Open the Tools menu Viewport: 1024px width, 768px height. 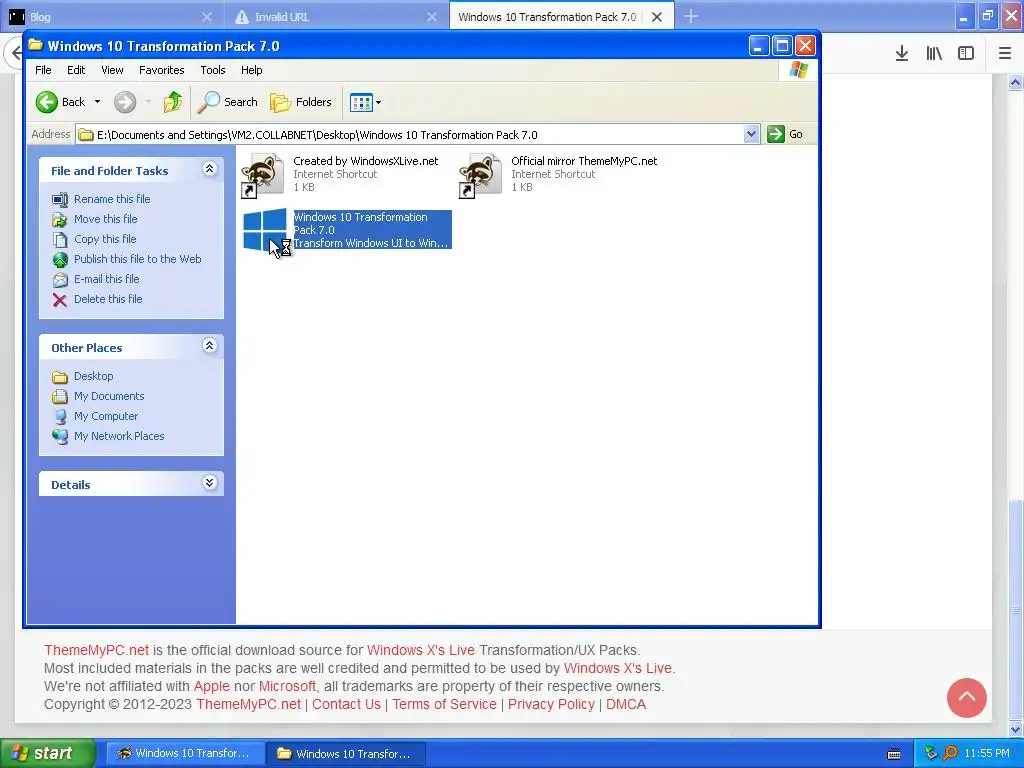click(213, 70)
